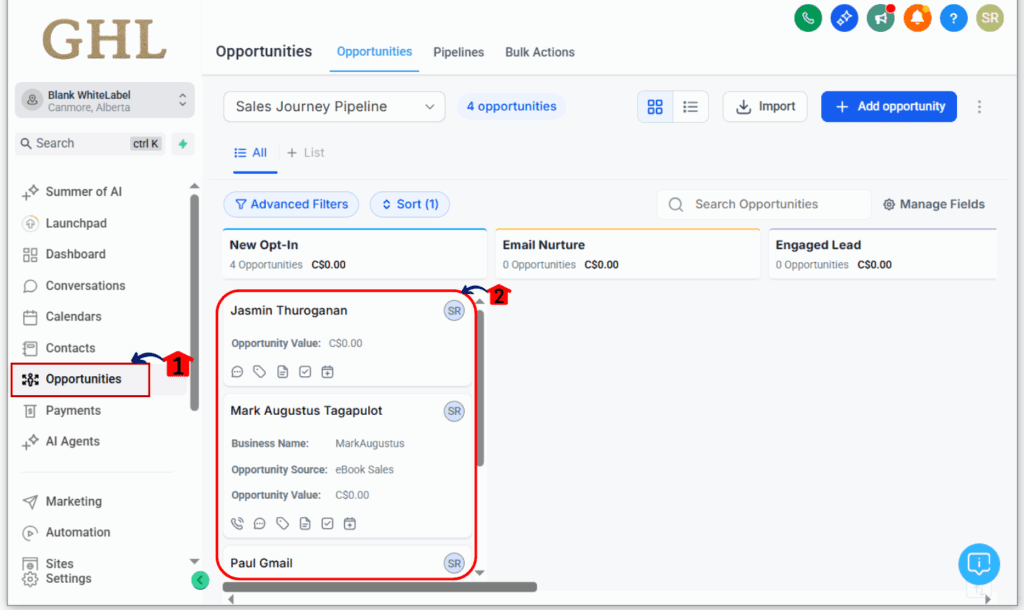
Task: Click the green phone dialer icon
Action: (808, 18)
